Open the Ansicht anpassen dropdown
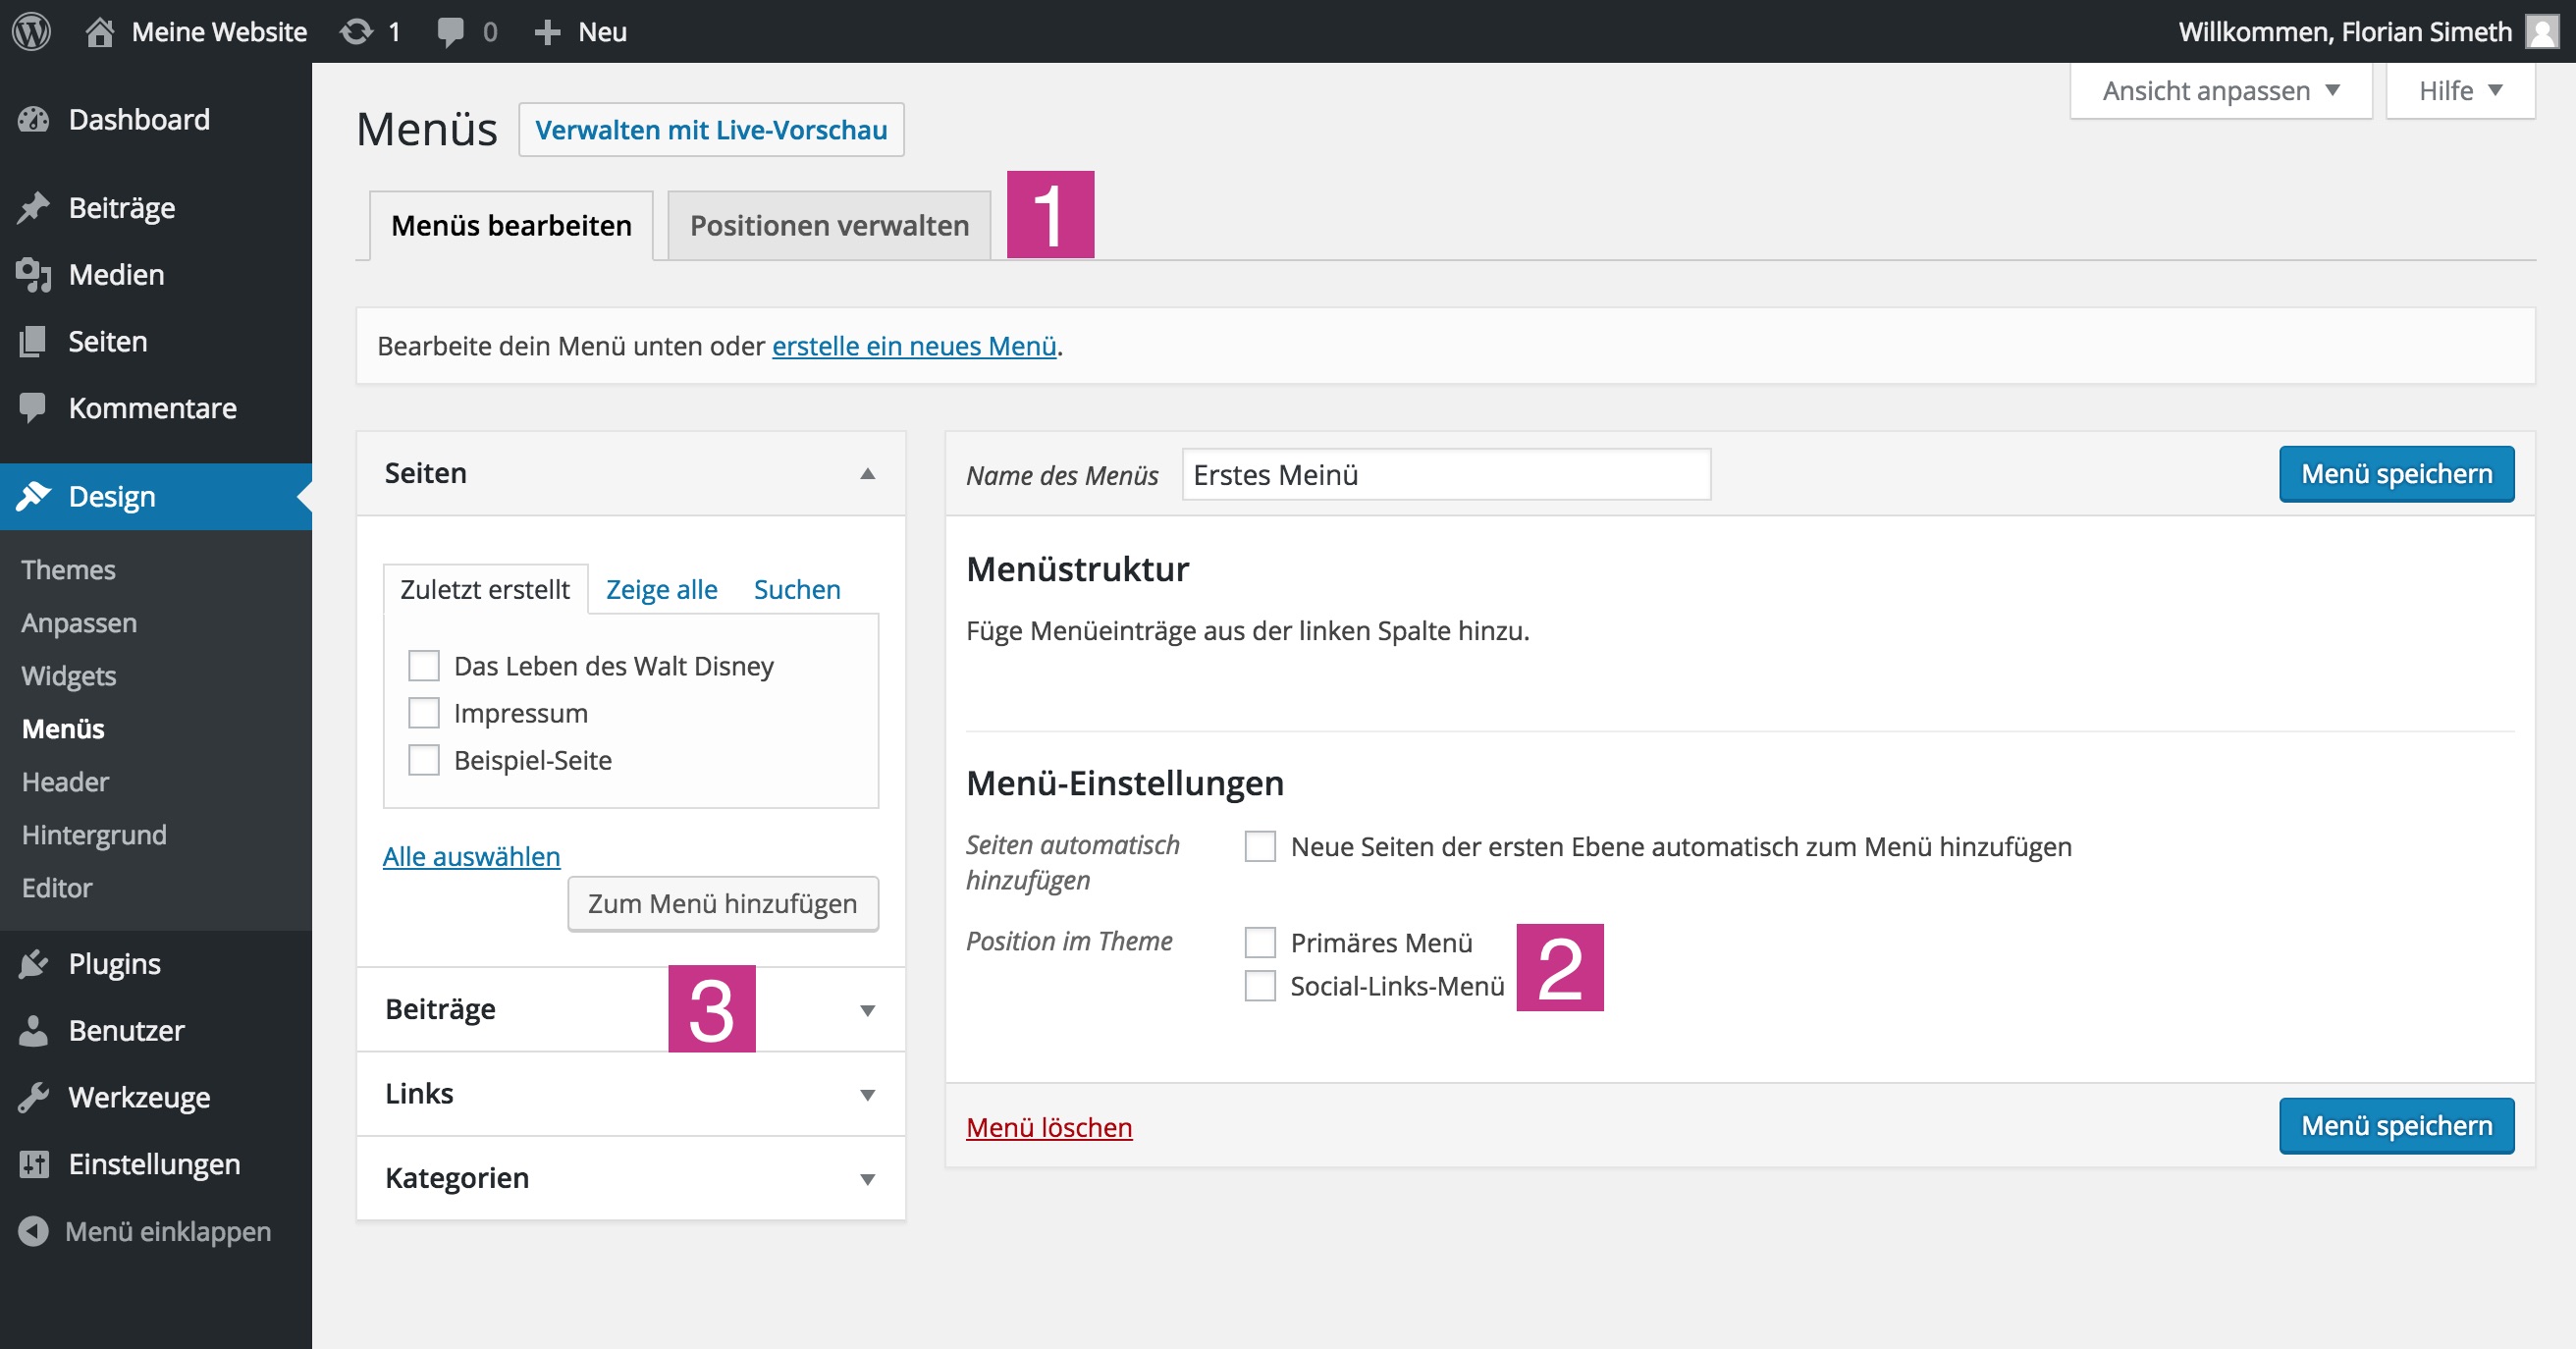The width and height of the screenshot is (2576, 1349). [x=2220, y=91]
